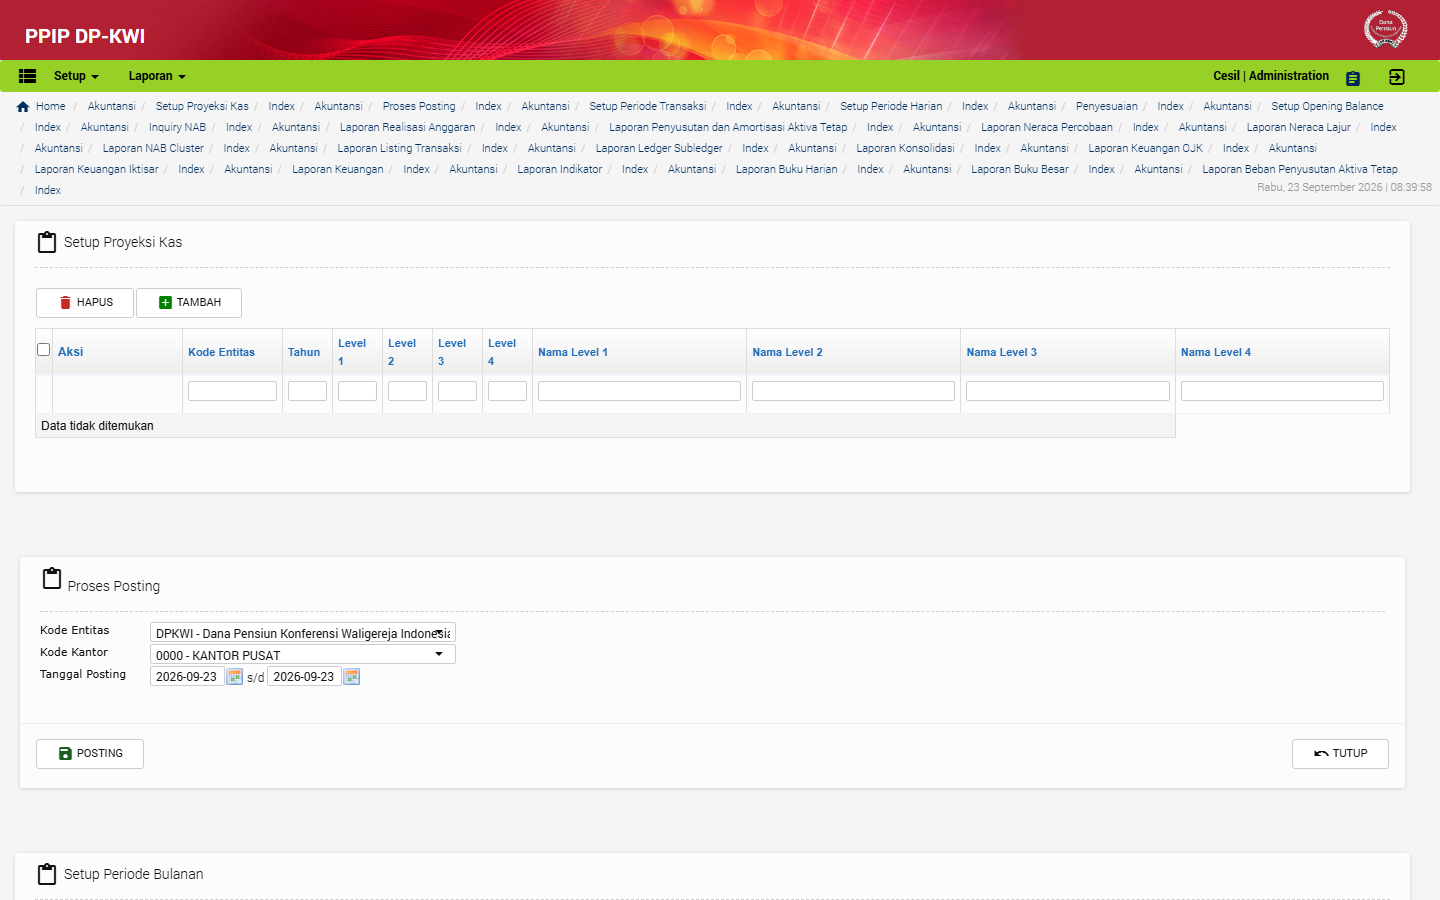This screenshot has width=1440, height=900.
Task: Open calendar picker for posting start date
Action: coord(235,677)
